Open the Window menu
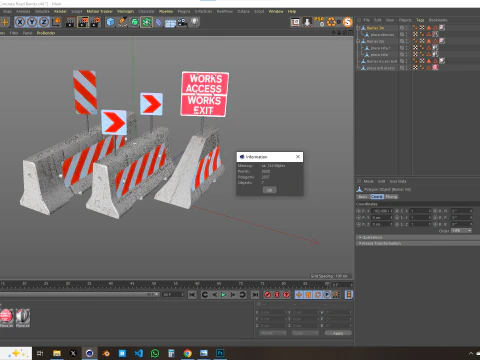Image resolution: width=480 pixels, height=360 pixels. point(276,11)
